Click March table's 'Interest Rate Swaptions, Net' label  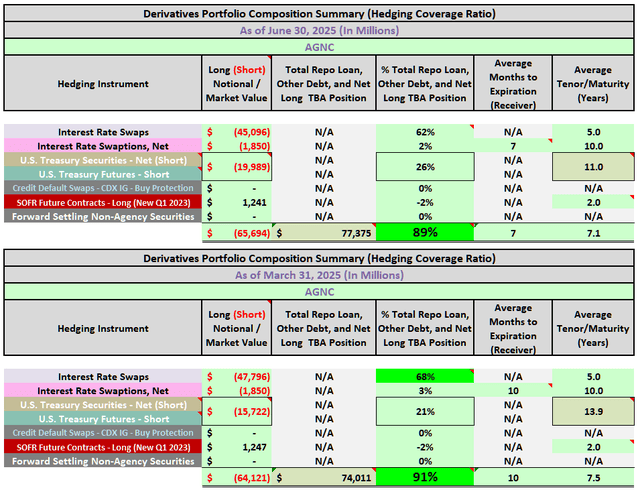click(x=103, y=391)
